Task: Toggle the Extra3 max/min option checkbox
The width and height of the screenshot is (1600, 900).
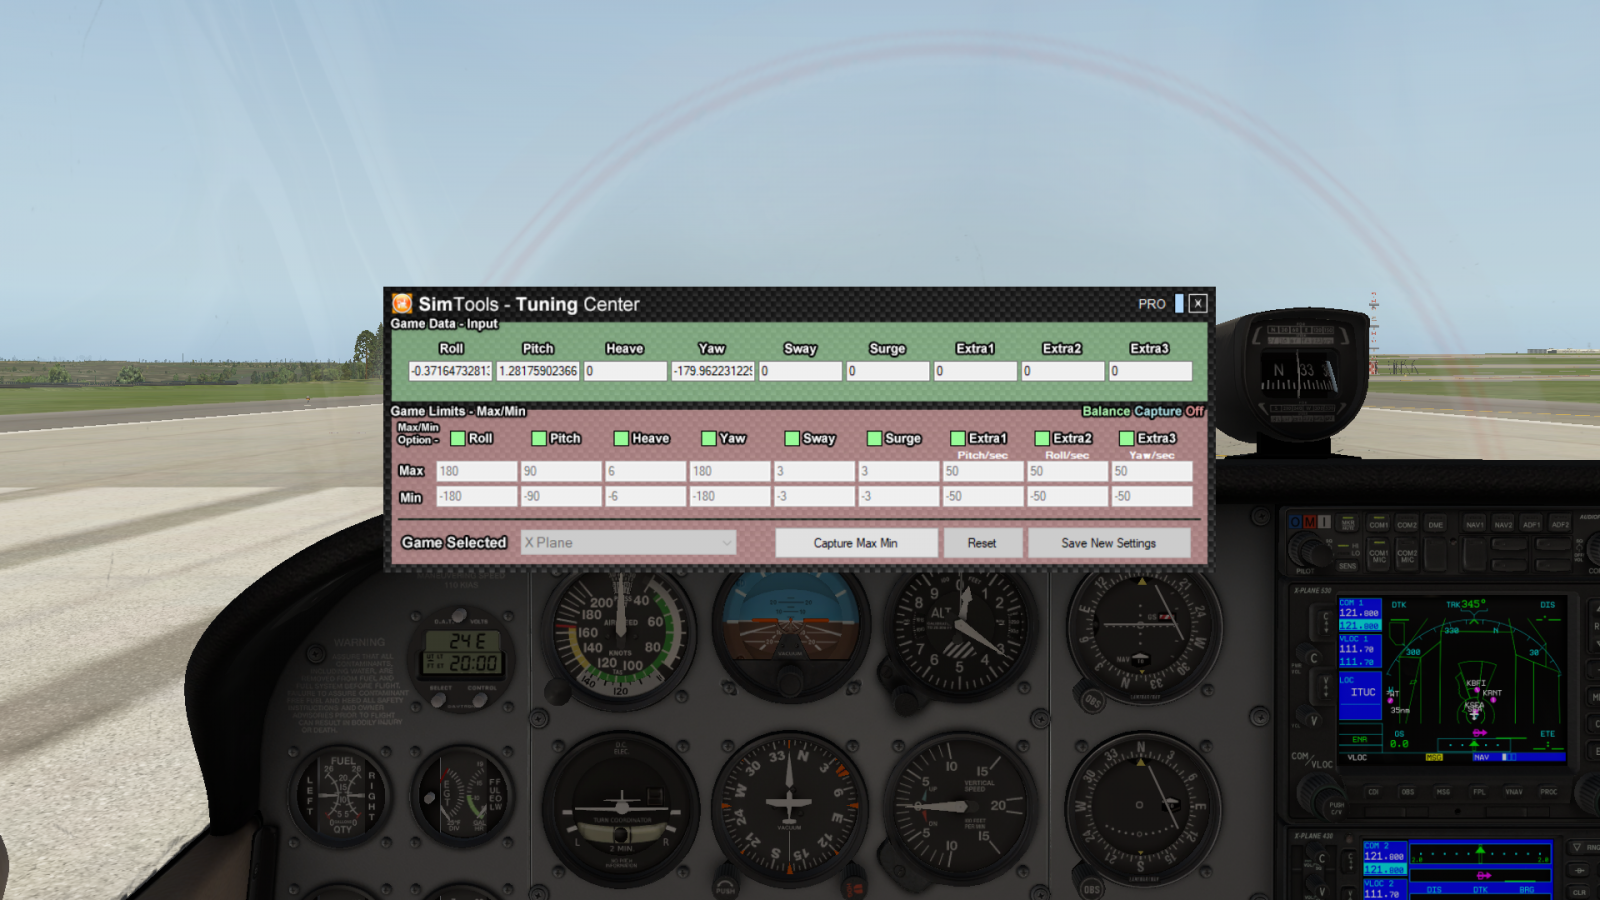Action: tap(1127, 438)
